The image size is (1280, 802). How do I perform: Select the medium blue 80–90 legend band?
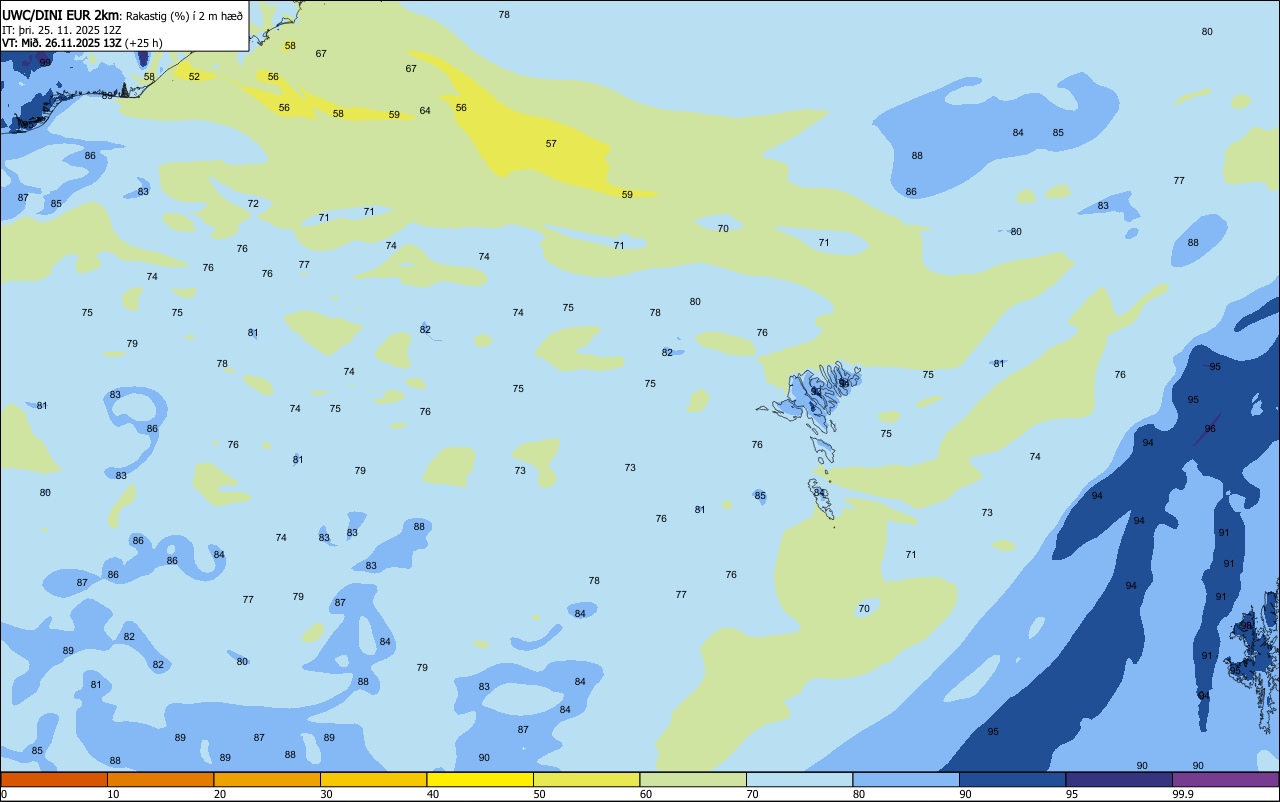(x=906, y=779)
